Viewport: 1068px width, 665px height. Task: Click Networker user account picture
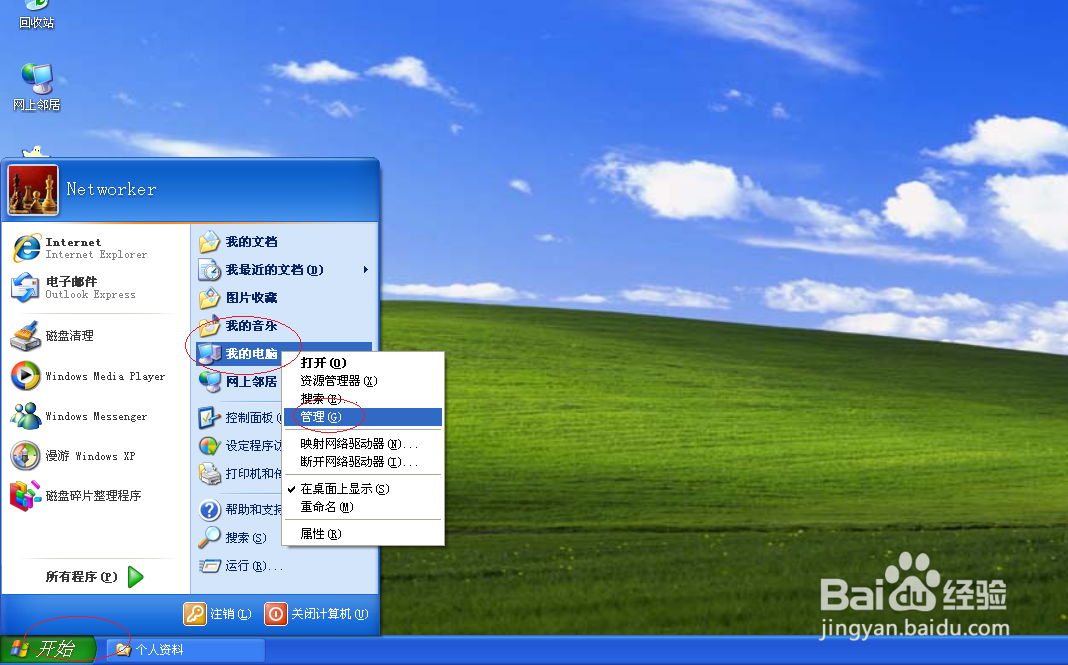coord(33,189)
